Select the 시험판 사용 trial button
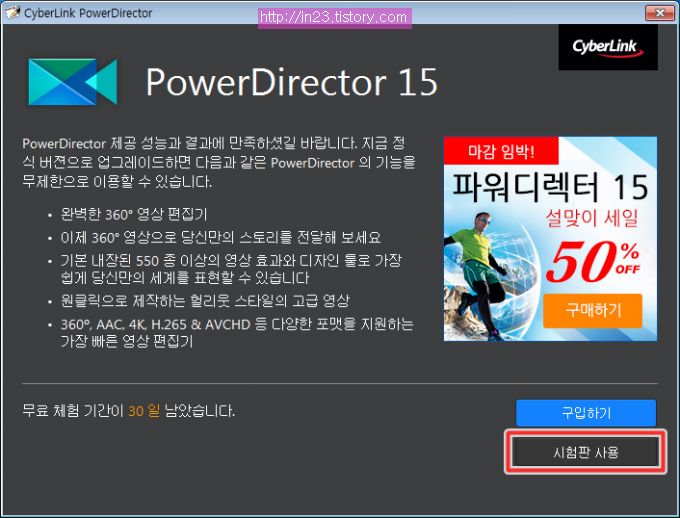Viewport: 680px width, 518px height. point(585,452)
